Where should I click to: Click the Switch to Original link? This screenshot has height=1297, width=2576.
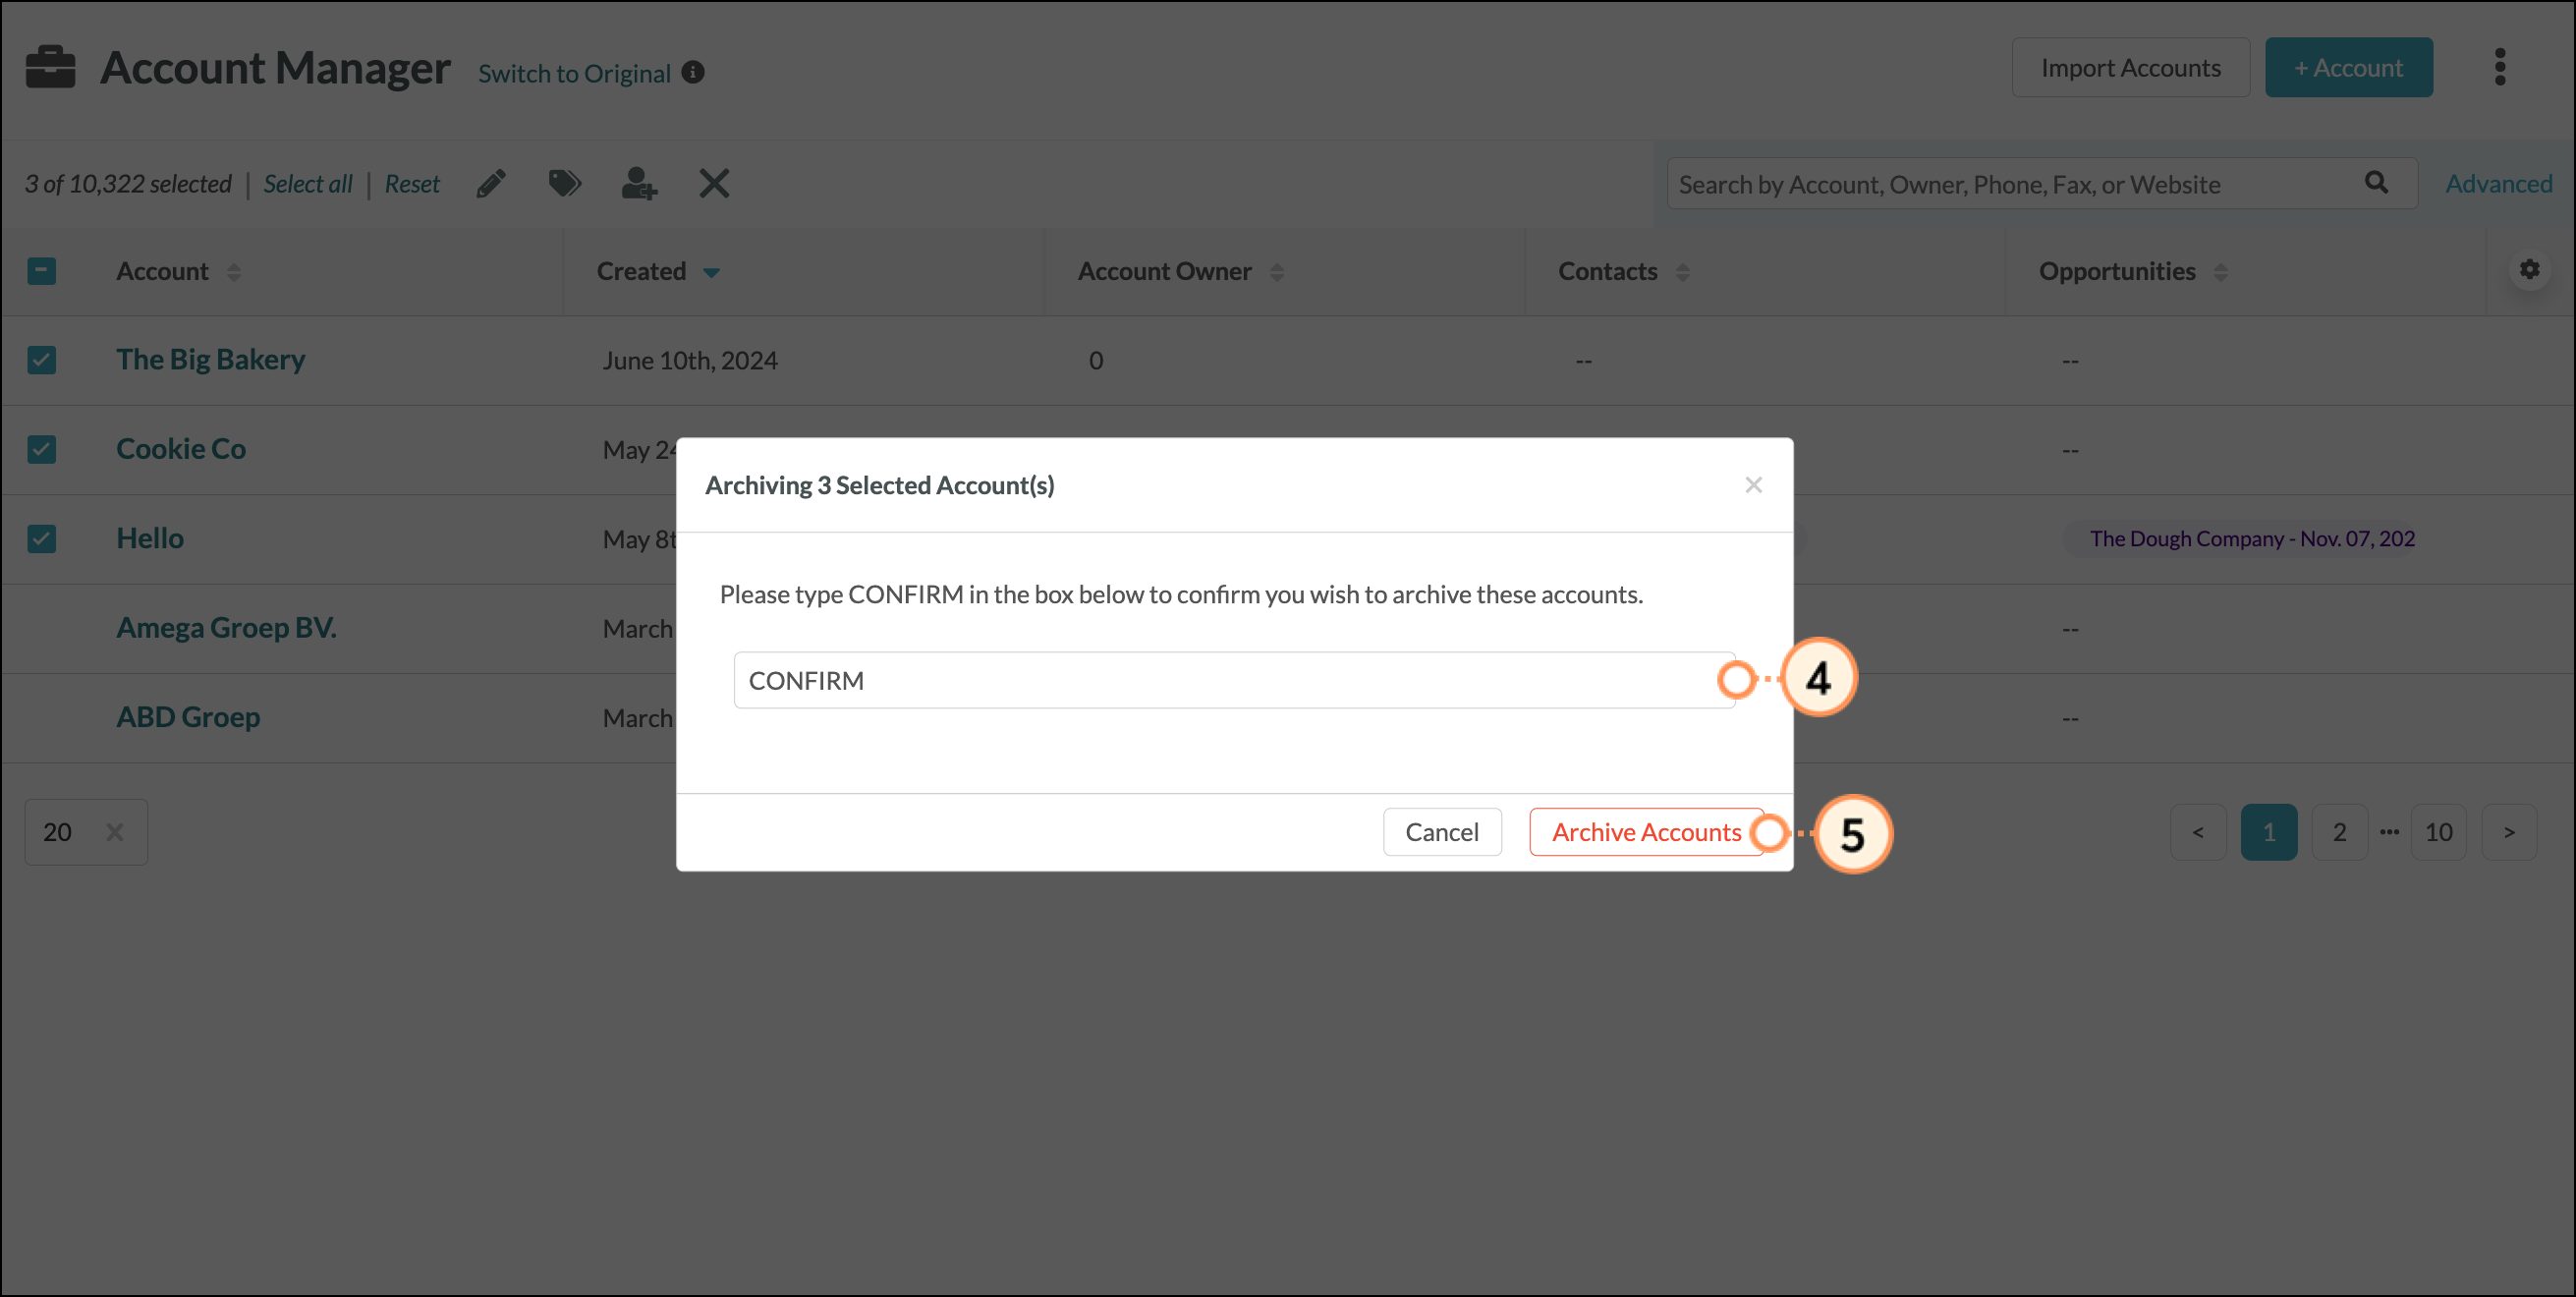(574, 73)
